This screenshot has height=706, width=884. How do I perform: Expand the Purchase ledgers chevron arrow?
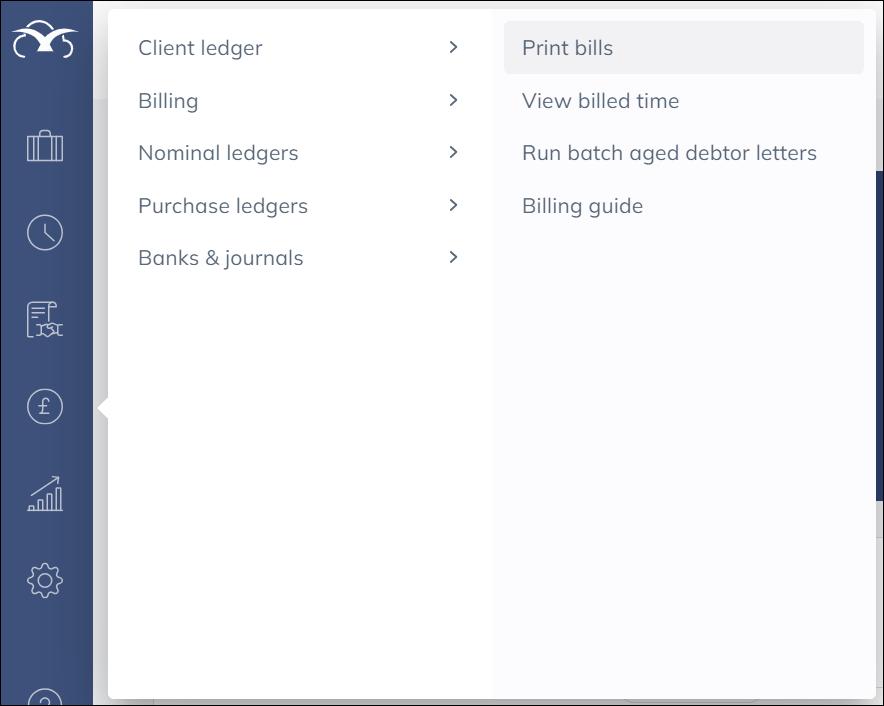pyautogui.click(x=453, y=205)
